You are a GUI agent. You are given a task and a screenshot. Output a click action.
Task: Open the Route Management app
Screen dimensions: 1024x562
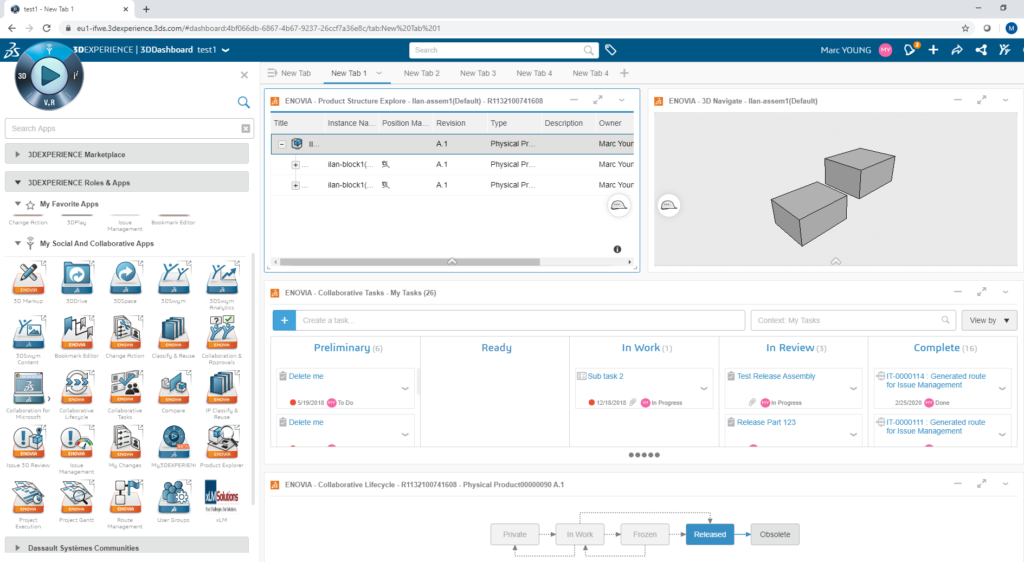point(125,498)
